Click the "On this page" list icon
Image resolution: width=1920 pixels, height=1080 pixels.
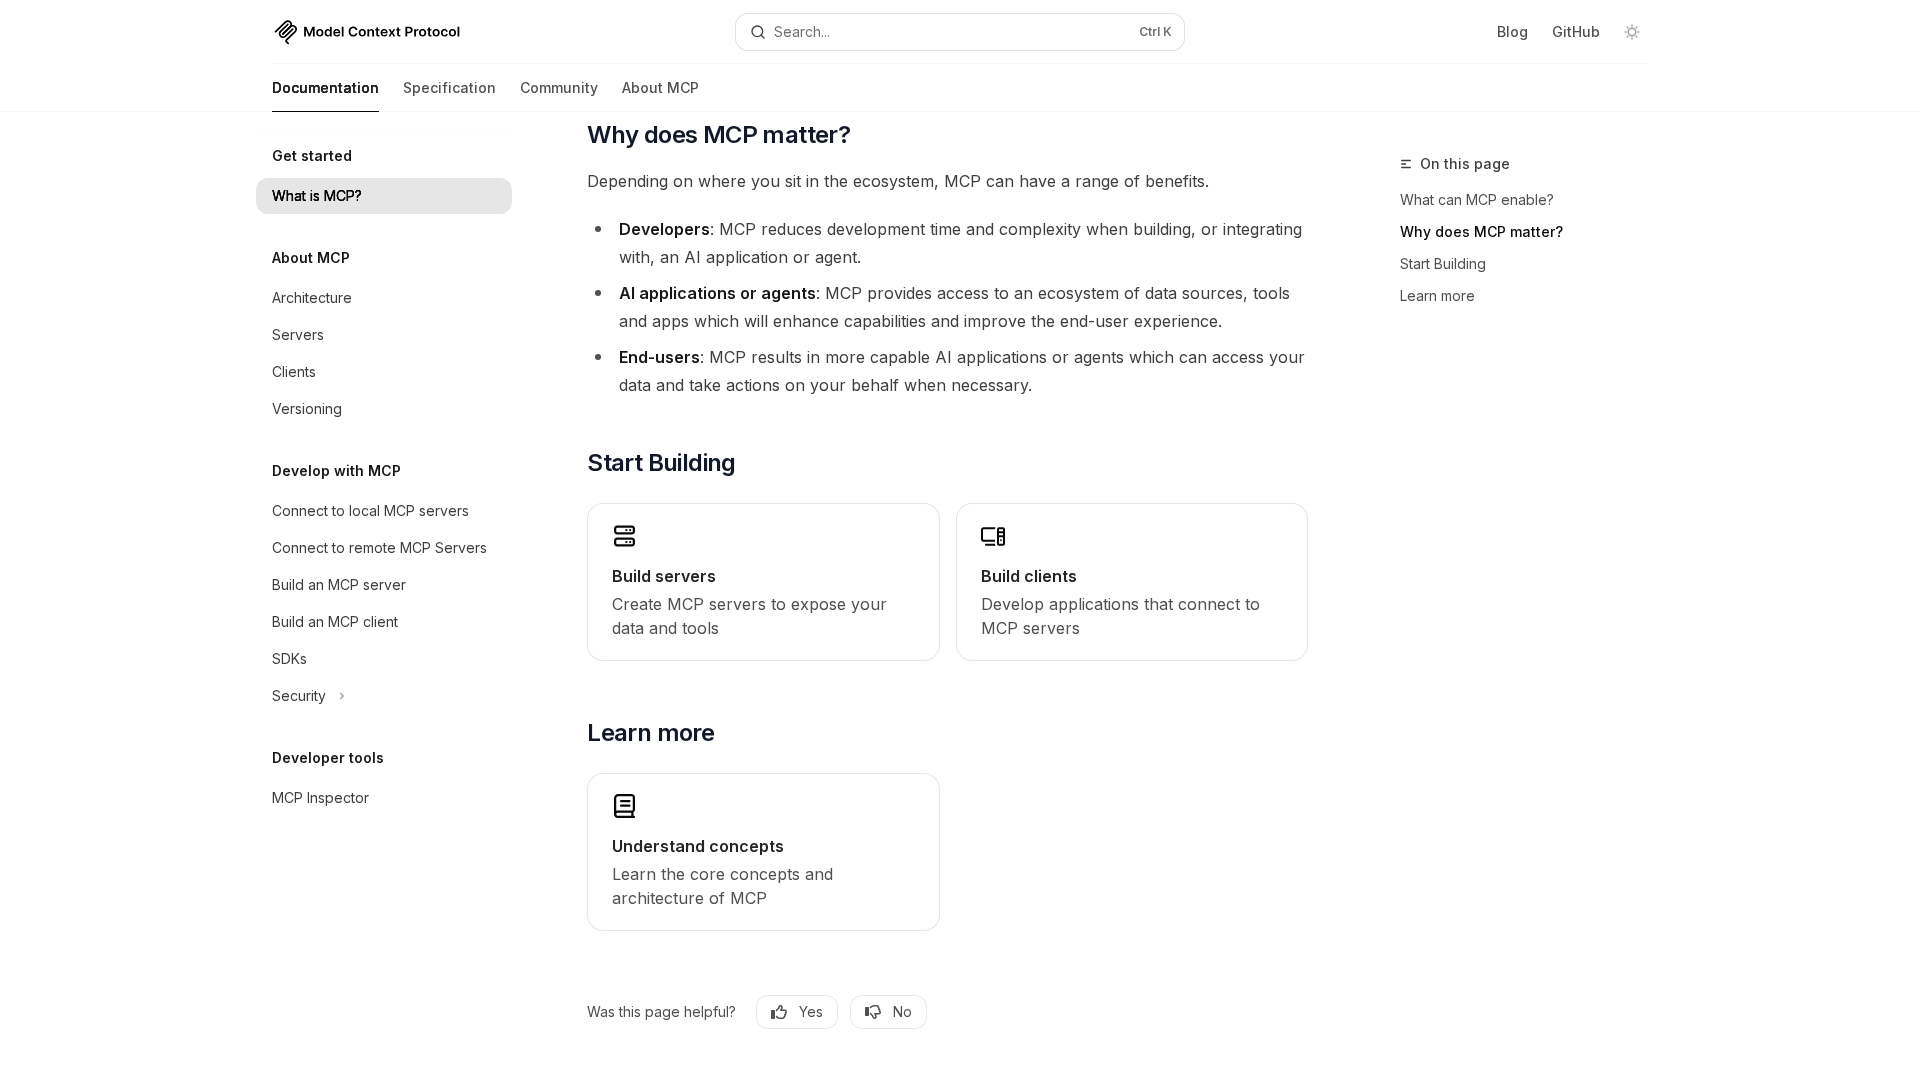[x=1405, y=164]
